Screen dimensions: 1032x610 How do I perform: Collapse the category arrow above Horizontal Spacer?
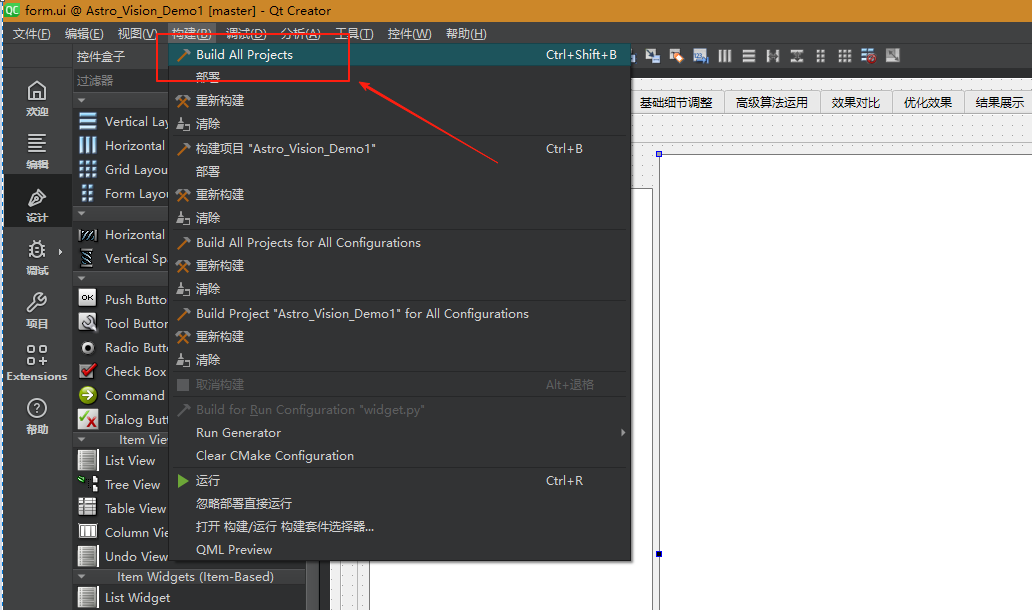(x=82, y=213)
